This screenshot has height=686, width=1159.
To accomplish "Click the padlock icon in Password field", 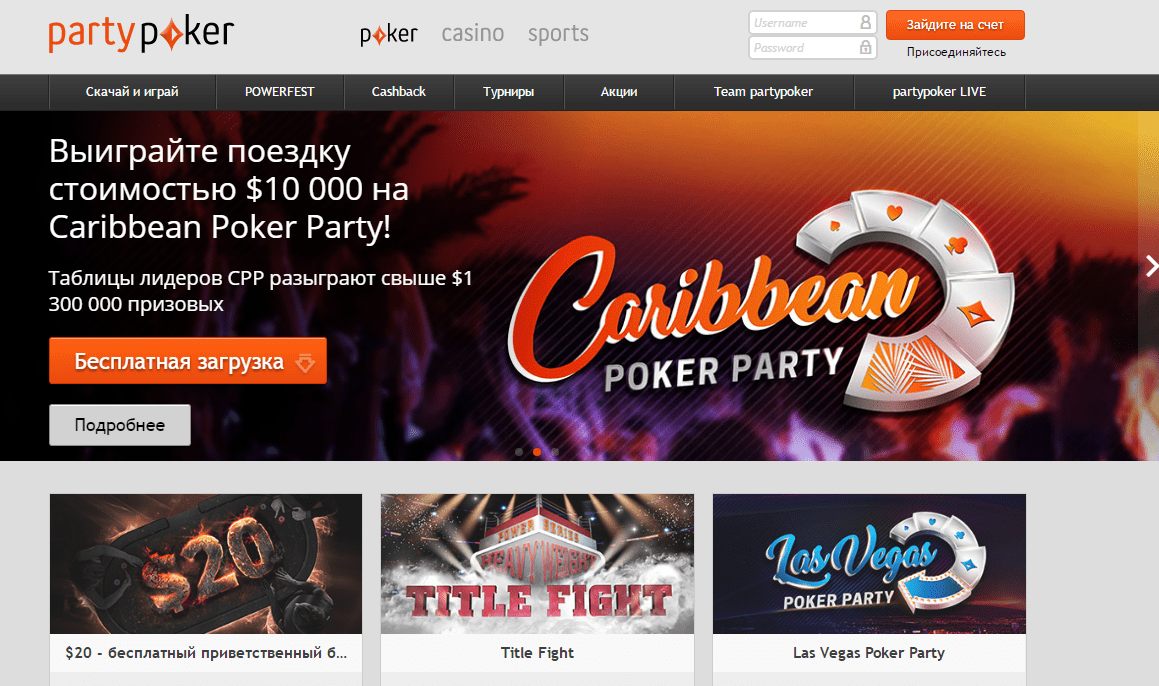I will click(865, 47).
